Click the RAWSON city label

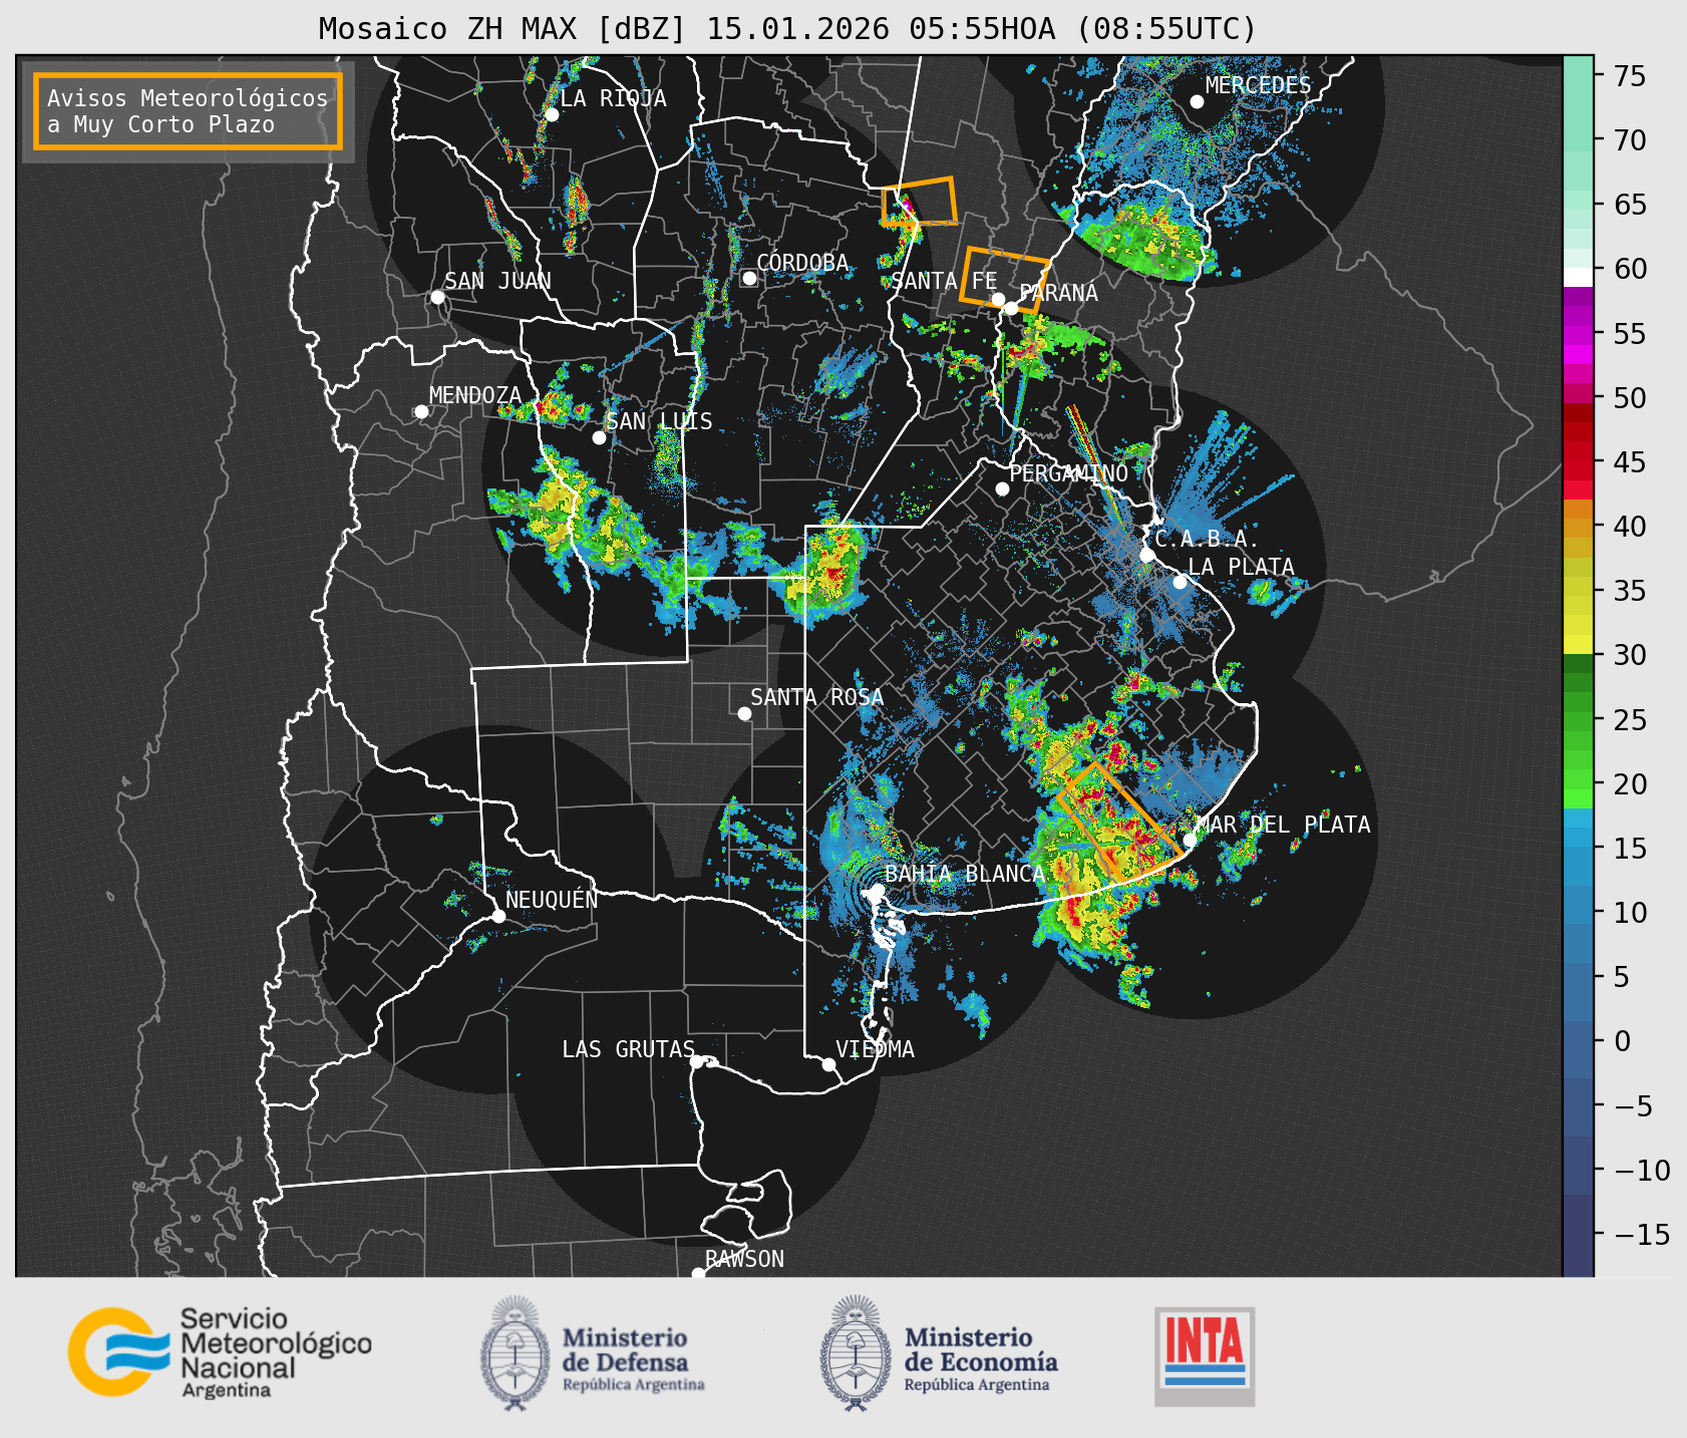(x=744, y=1259)
